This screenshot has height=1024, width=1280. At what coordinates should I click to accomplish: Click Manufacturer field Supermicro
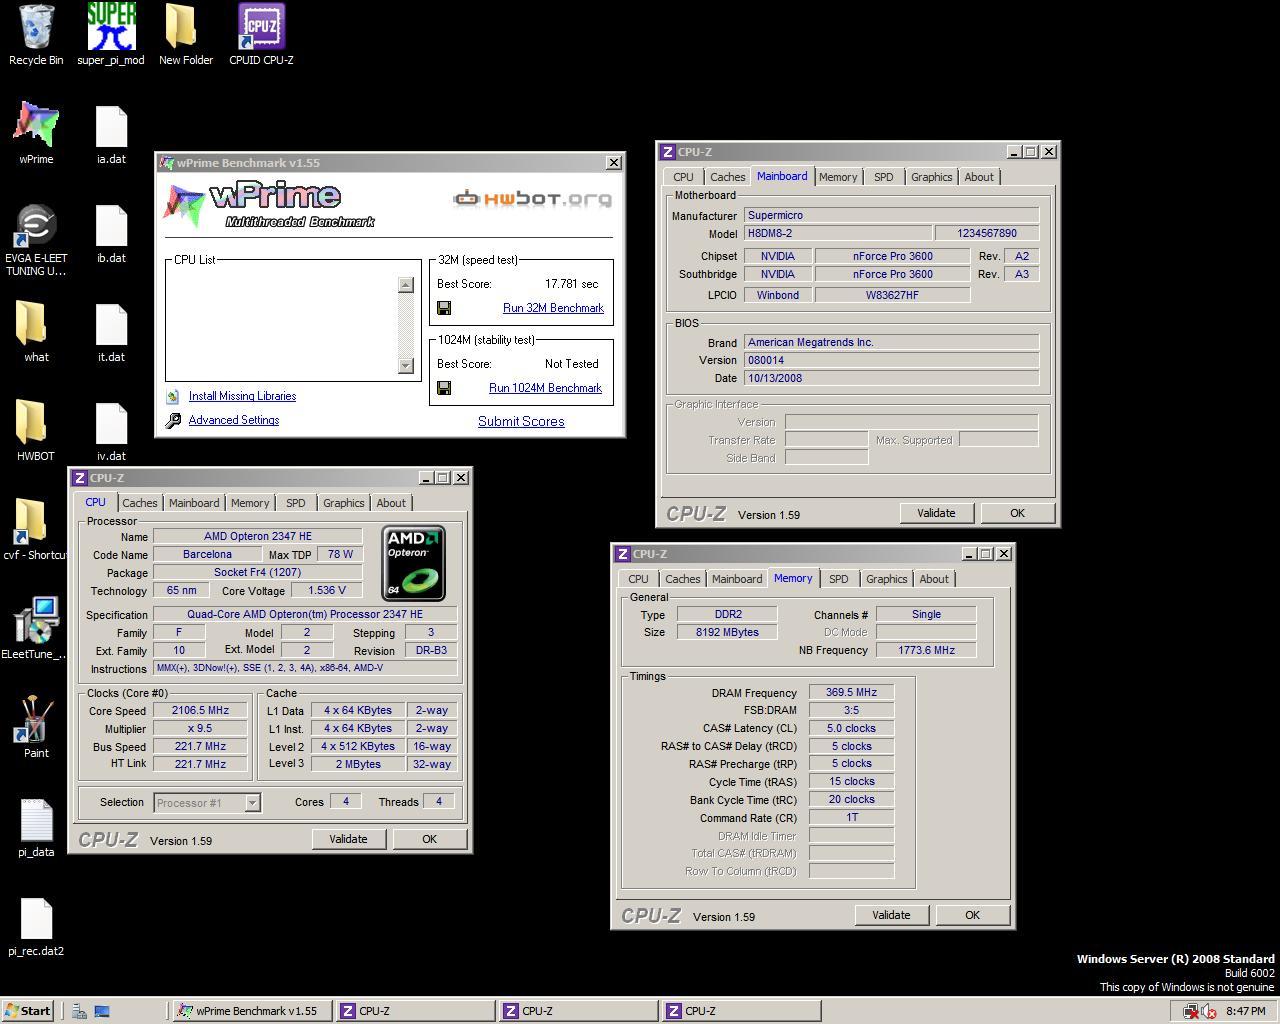pos(892,215)
